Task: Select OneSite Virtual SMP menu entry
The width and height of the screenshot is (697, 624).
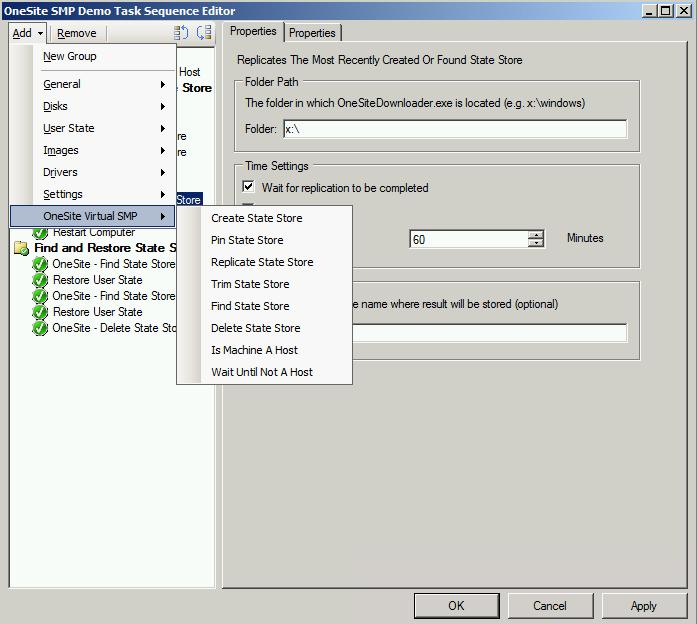Action: point(92,216)
